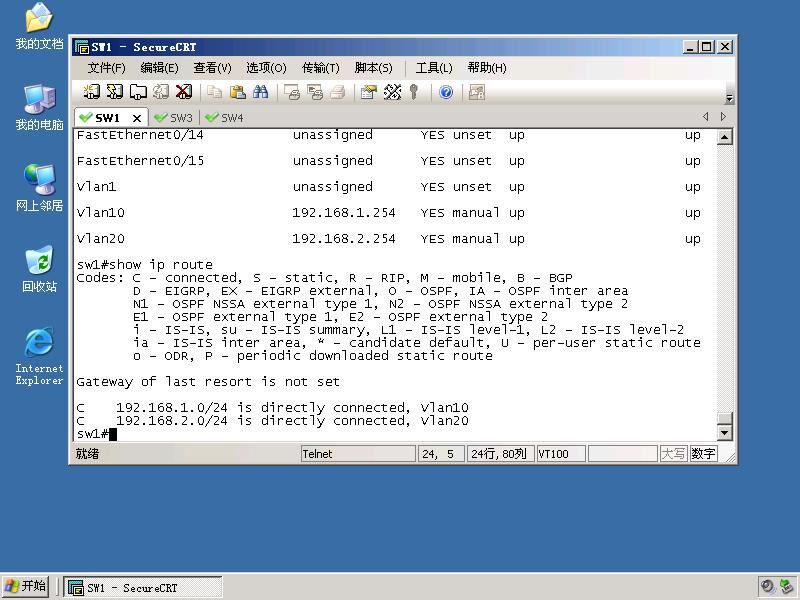The image size is (800, 600).
Task: Maximize the SecureCRT window
Action: [x=707, y=47]
